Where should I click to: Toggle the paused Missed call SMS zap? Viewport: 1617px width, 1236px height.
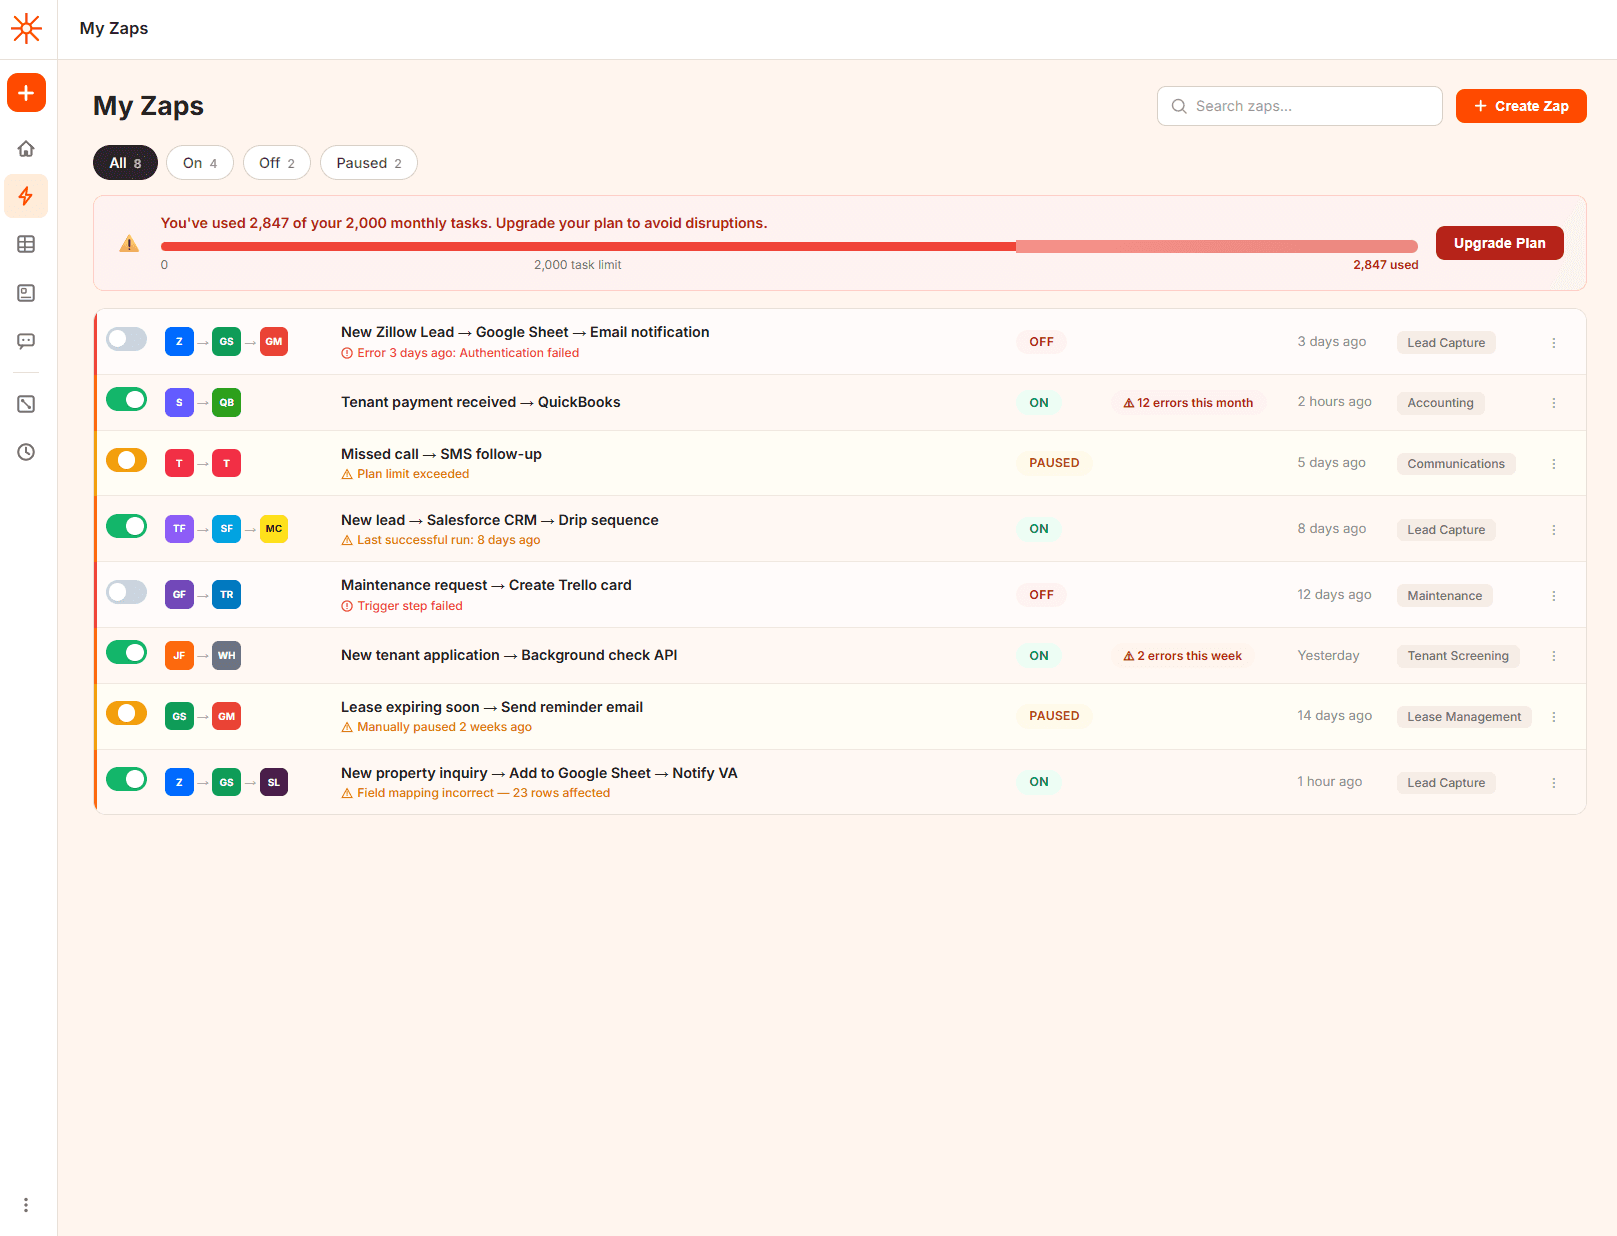click(126, 460)
